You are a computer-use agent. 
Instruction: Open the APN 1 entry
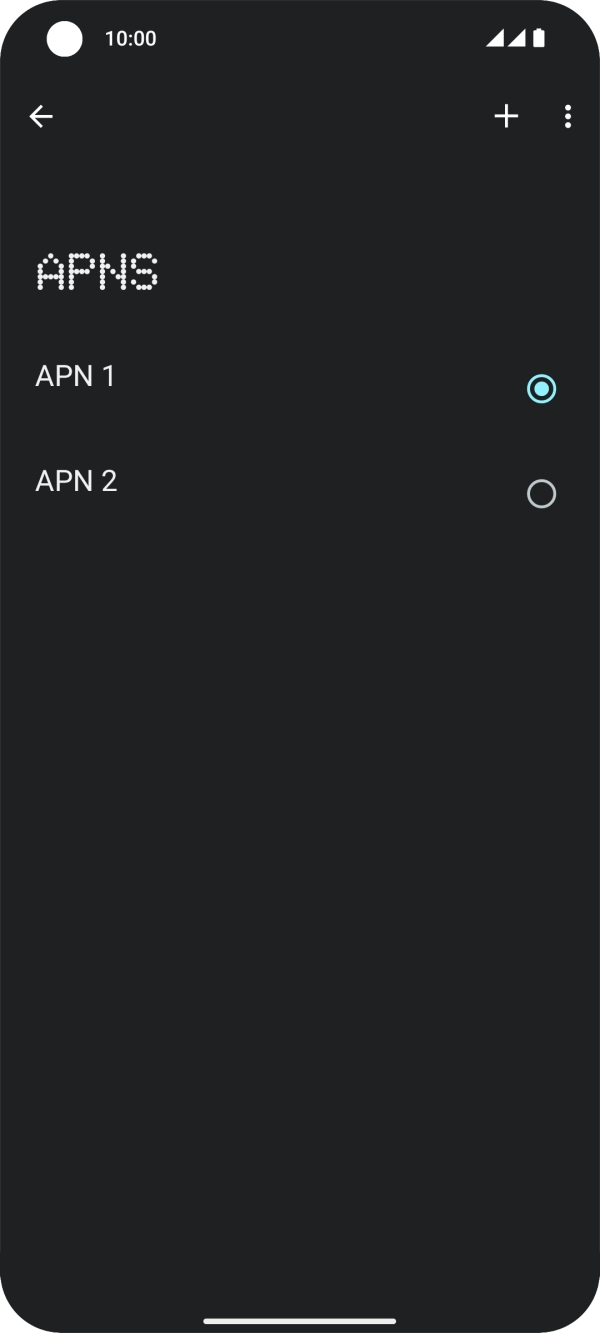(x=200, y=376)
